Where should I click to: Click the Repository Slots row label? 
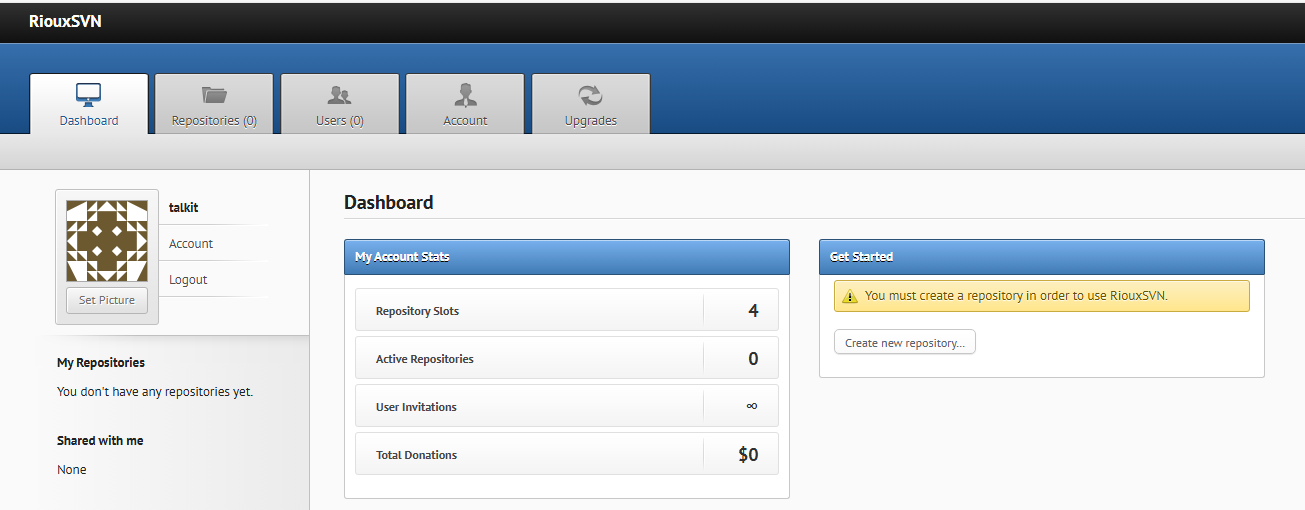[x=417, y=311]
